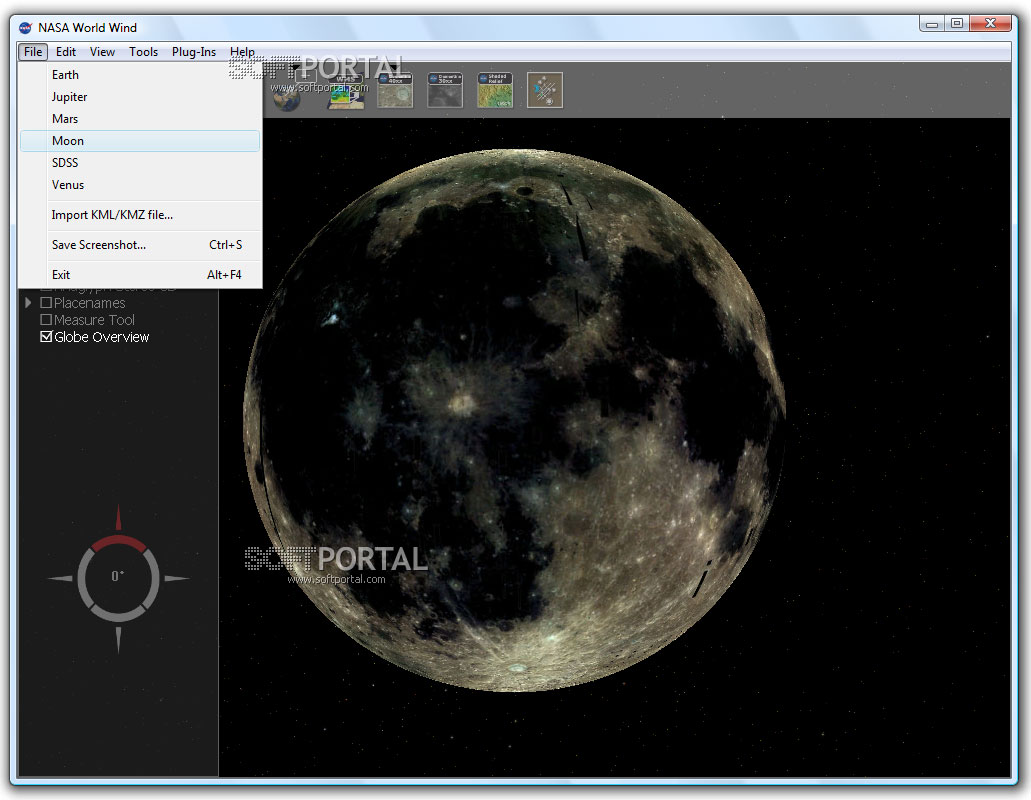The height and width of the screenshot is (800, 1031).
Task: Click Save Screenshot in the File menu
Action: pos(99,245)
